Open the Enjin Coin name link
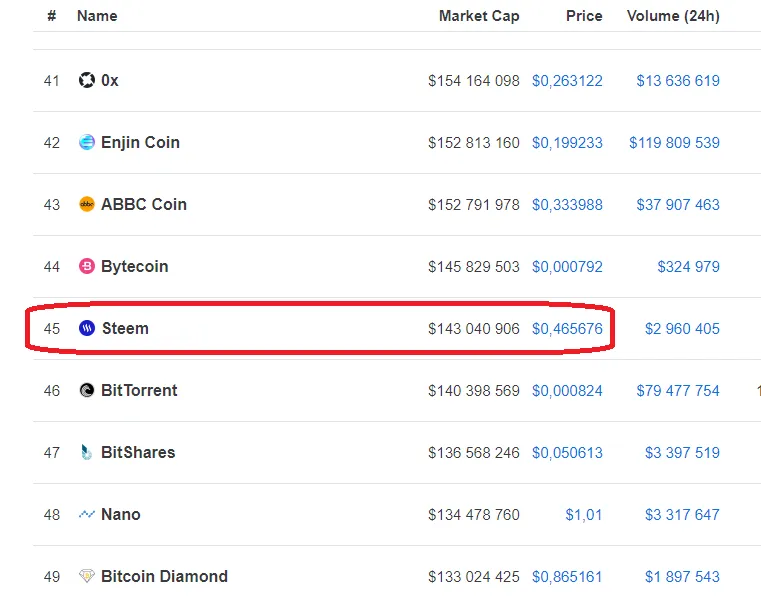761x602 pixels. tap(140, 142)
